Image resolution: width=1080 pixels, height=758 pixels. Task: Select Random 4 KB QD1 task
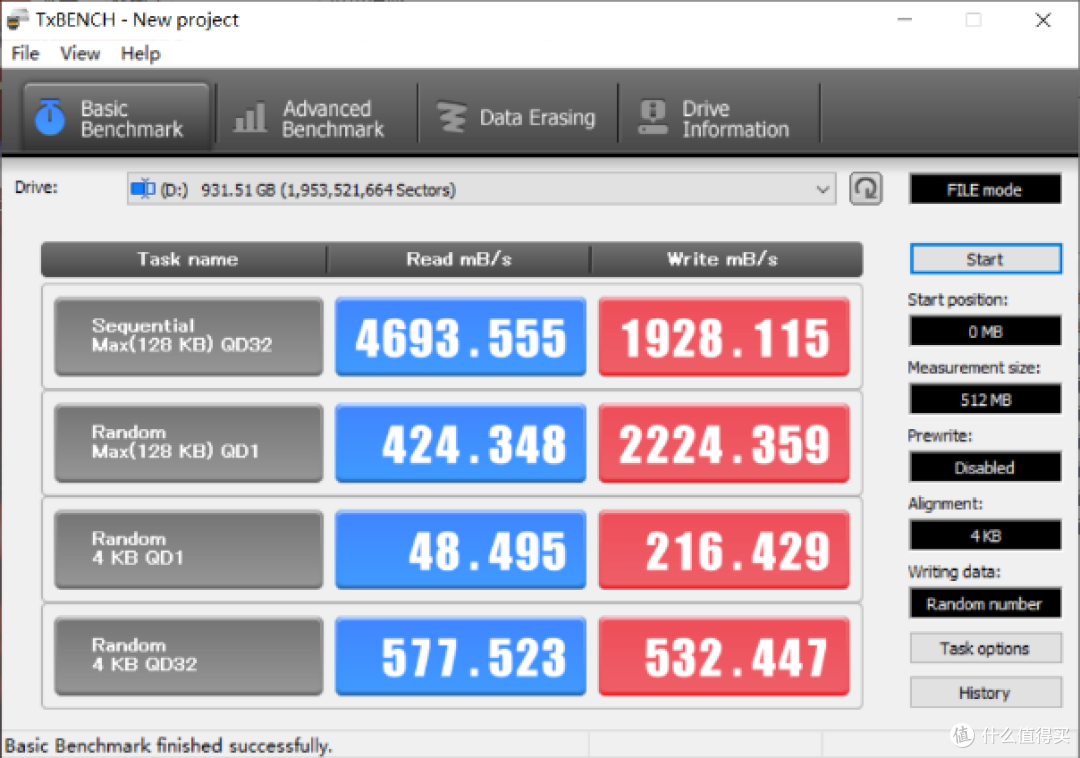(189, 549)
